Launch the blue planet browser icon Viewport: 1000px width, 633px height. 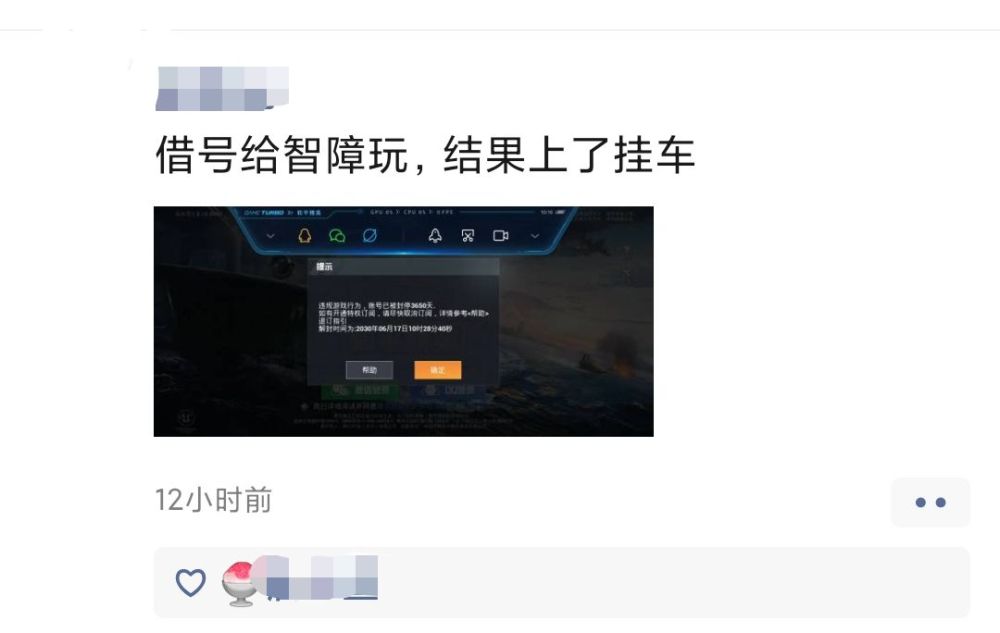click(x=370, y=236)
